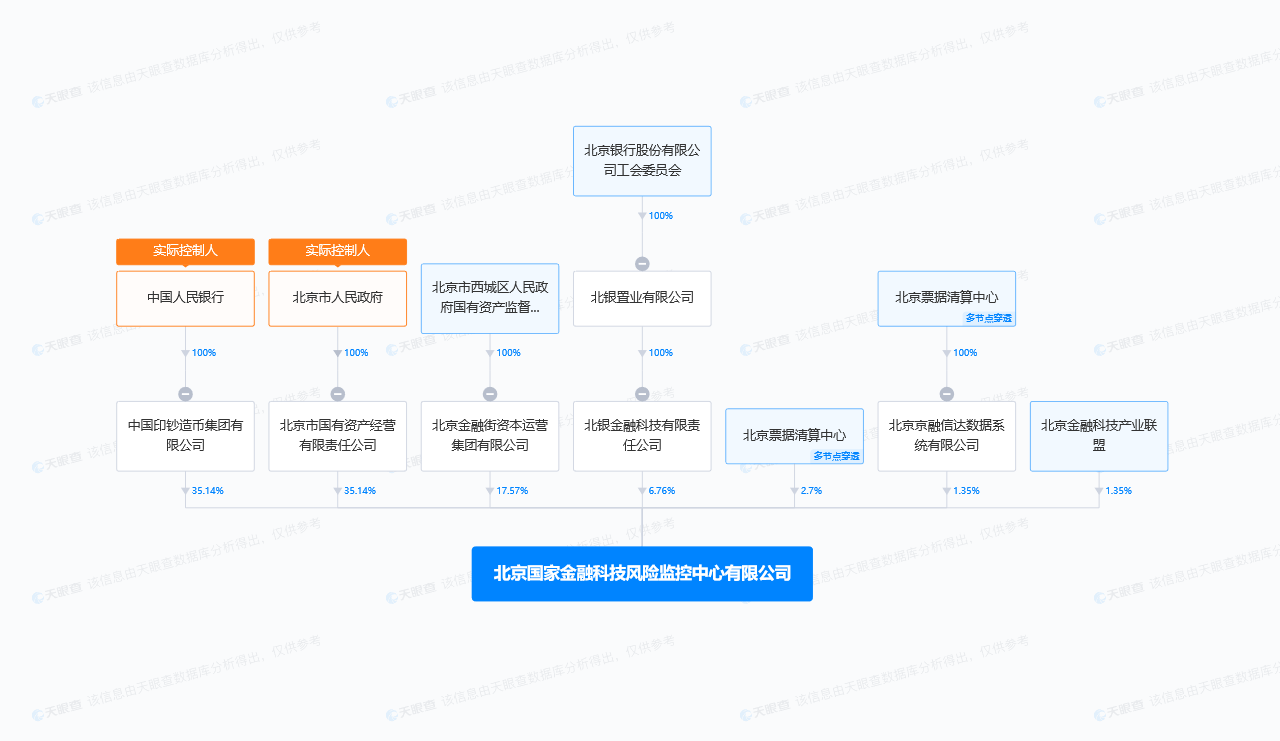Click the 北京国家金融科技风险监控中心有限公司 root node

[x=642, y=574]
